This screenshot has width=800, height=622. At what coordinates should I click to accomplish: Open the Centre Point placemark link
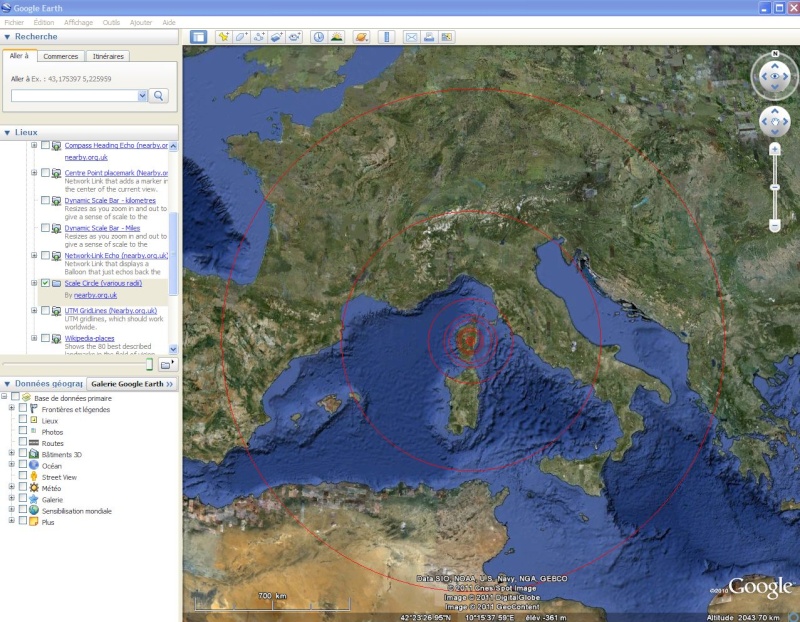pos(116,173)
